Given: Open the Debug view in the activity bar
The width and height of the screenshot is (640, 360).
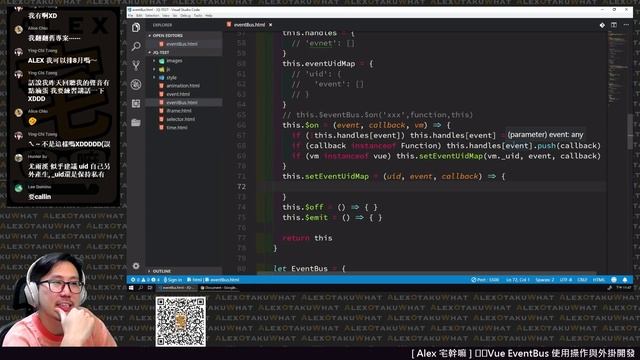Looking at the screenshot, I should (x=136, y=84).
